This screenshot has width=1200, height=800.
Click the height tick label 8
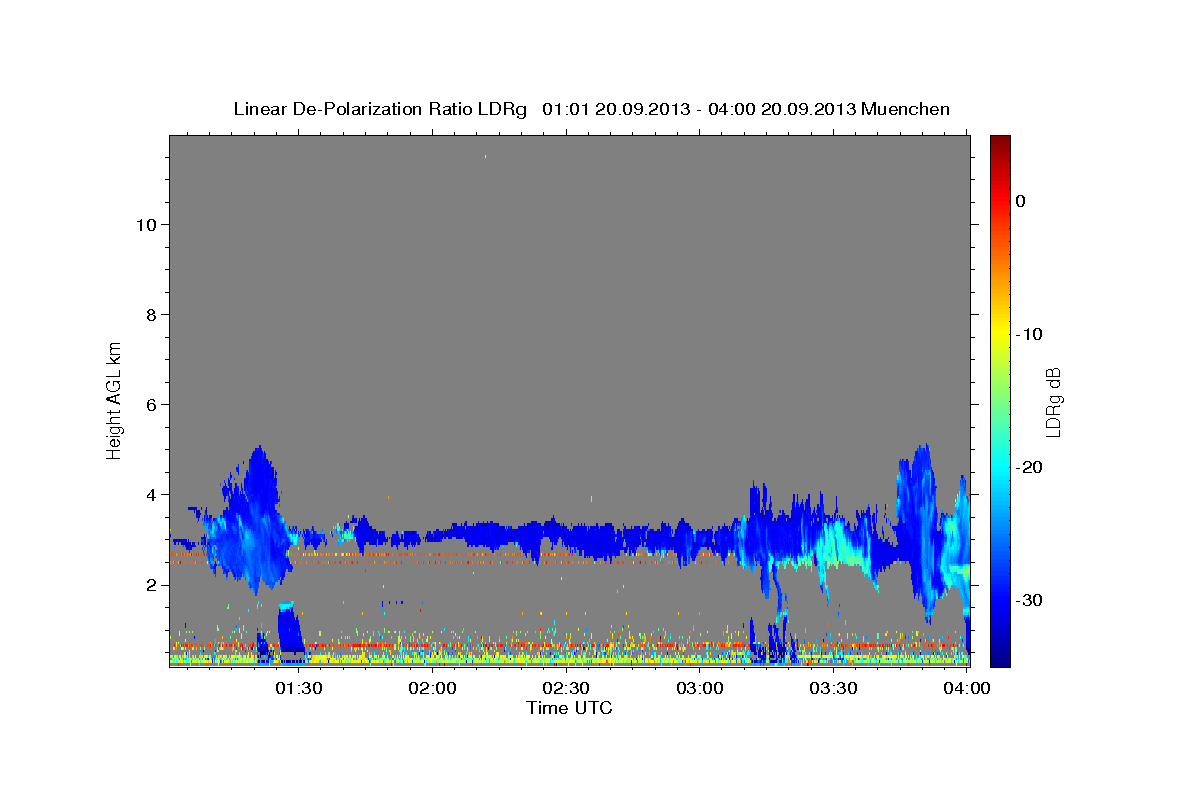(x=150, y=315)
